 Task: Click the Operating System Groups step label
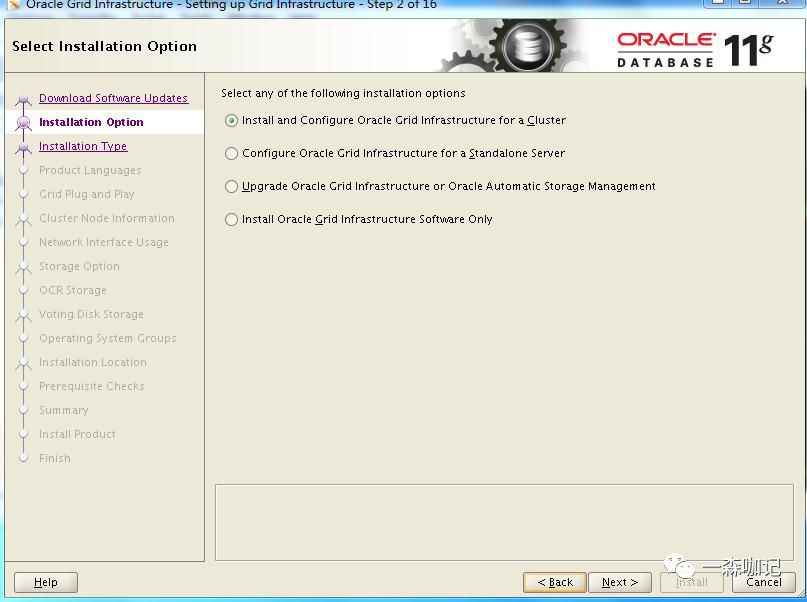tap(108, 338)
